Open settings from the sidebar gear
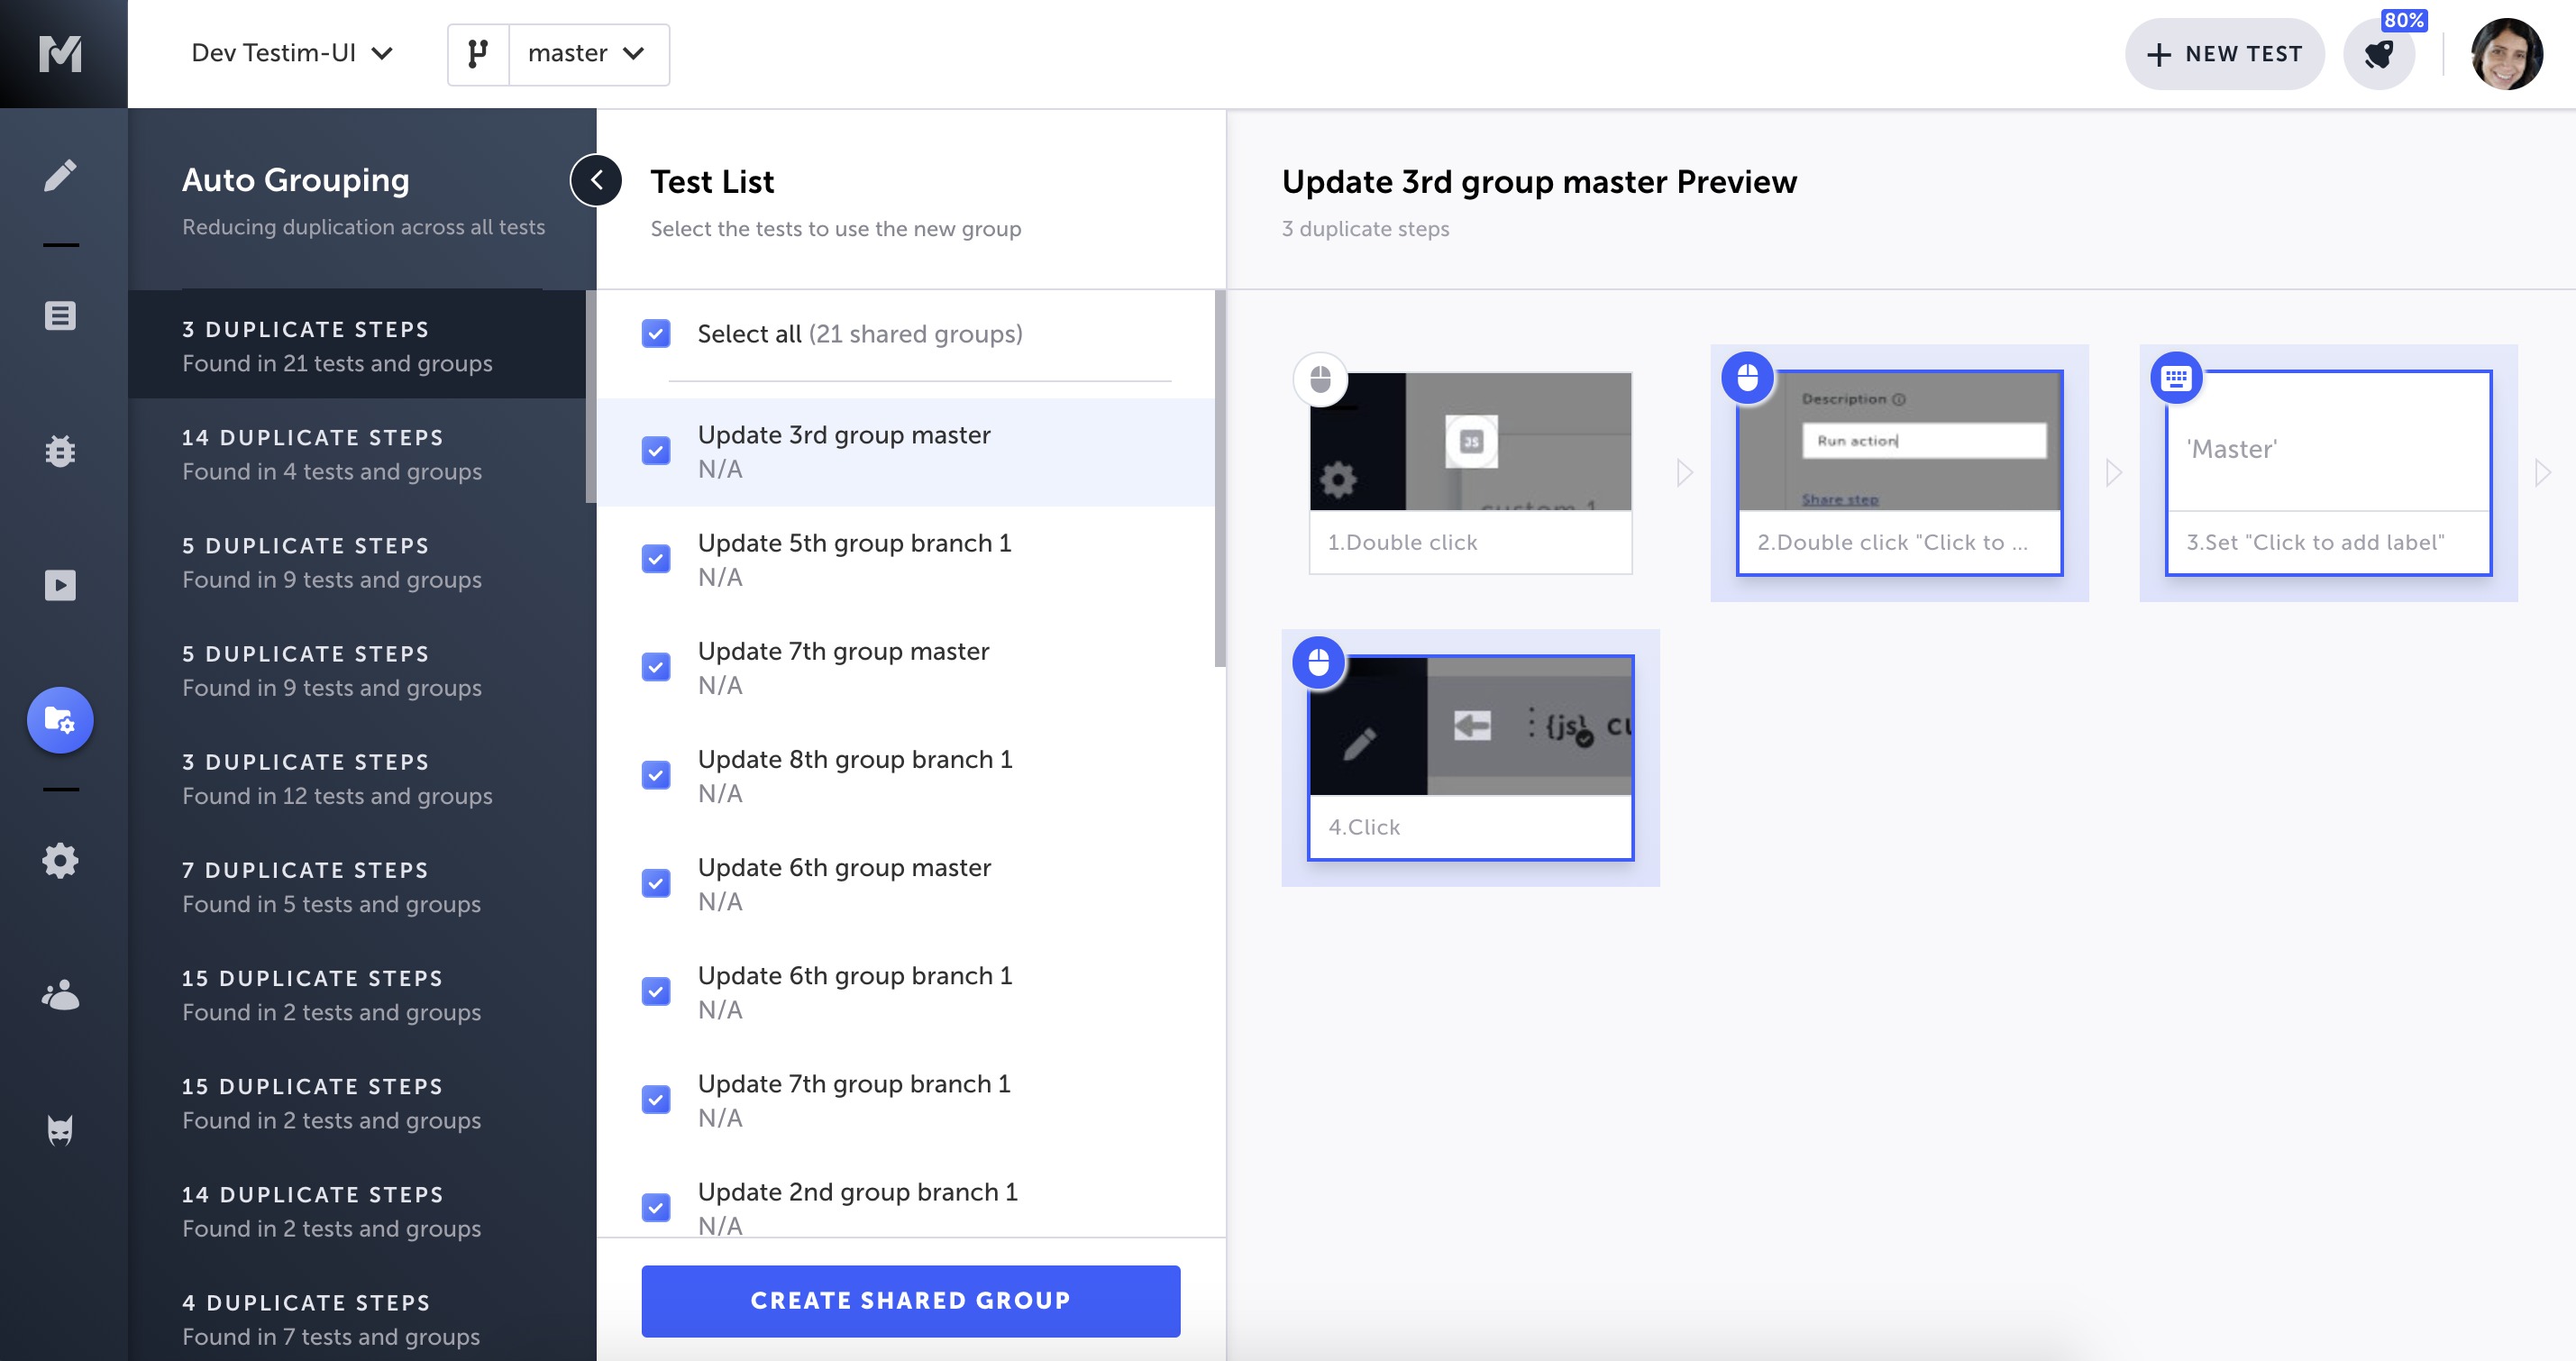The width and height of the screenshot is (2576, 1361). 62,860
